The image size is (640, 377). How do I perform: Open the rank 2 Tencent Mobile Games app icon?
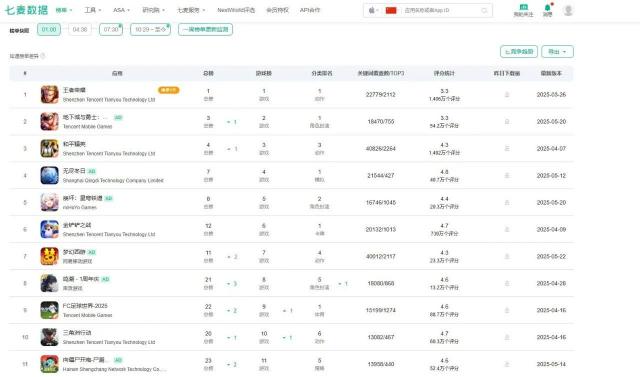coord(49,122)
